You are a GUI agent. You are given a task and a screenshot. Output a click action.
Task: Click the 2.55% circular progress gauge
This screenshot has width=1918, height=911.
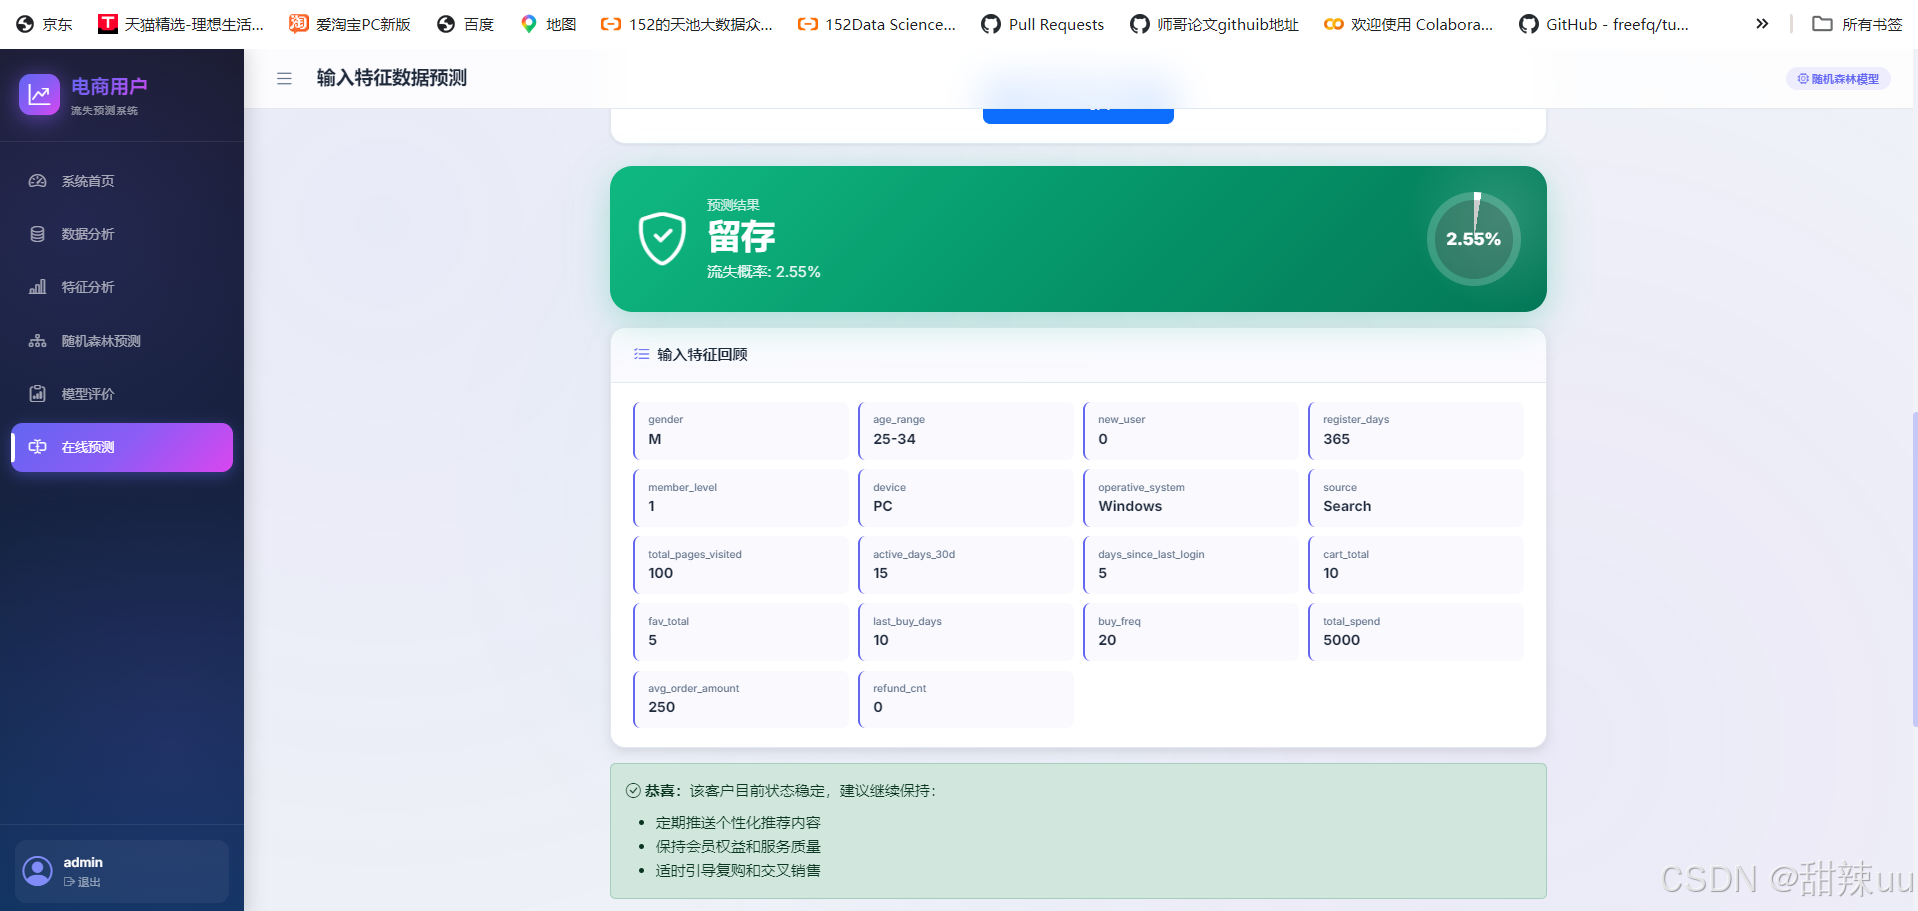point(1473,239)
